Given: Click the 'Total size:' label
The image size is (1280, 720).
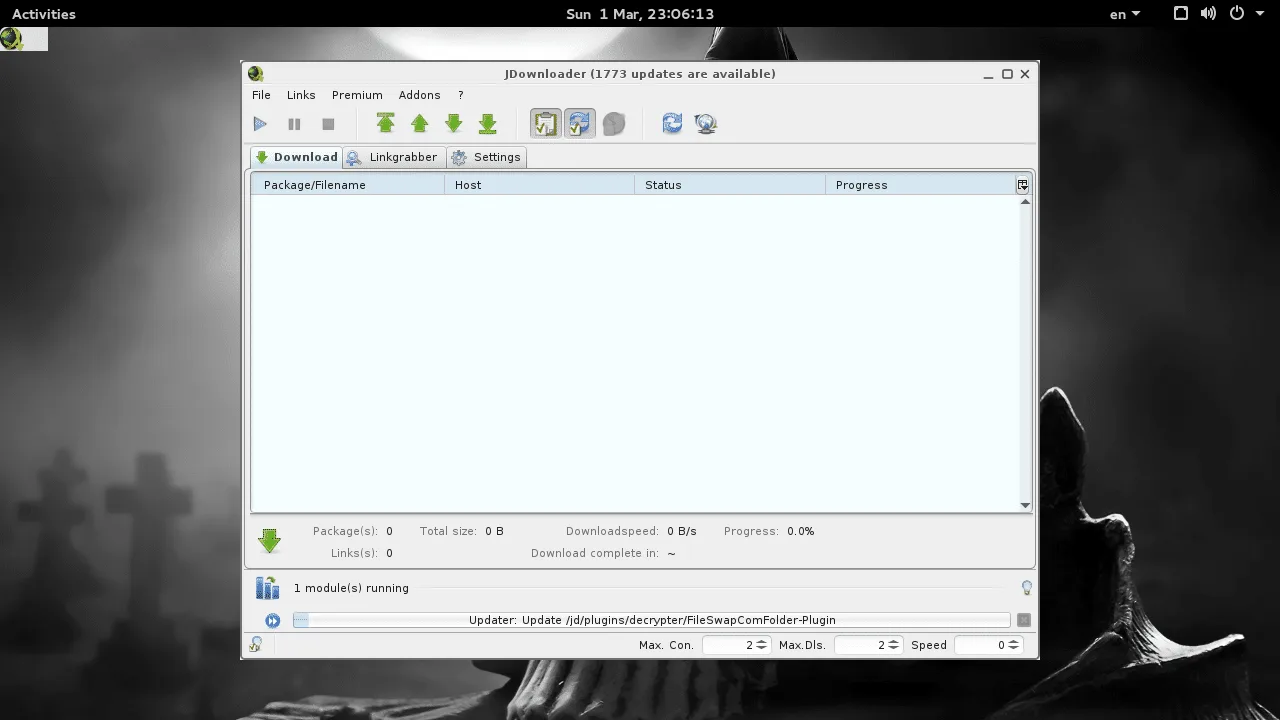Looking at the screenshot, I should (448, 531).
